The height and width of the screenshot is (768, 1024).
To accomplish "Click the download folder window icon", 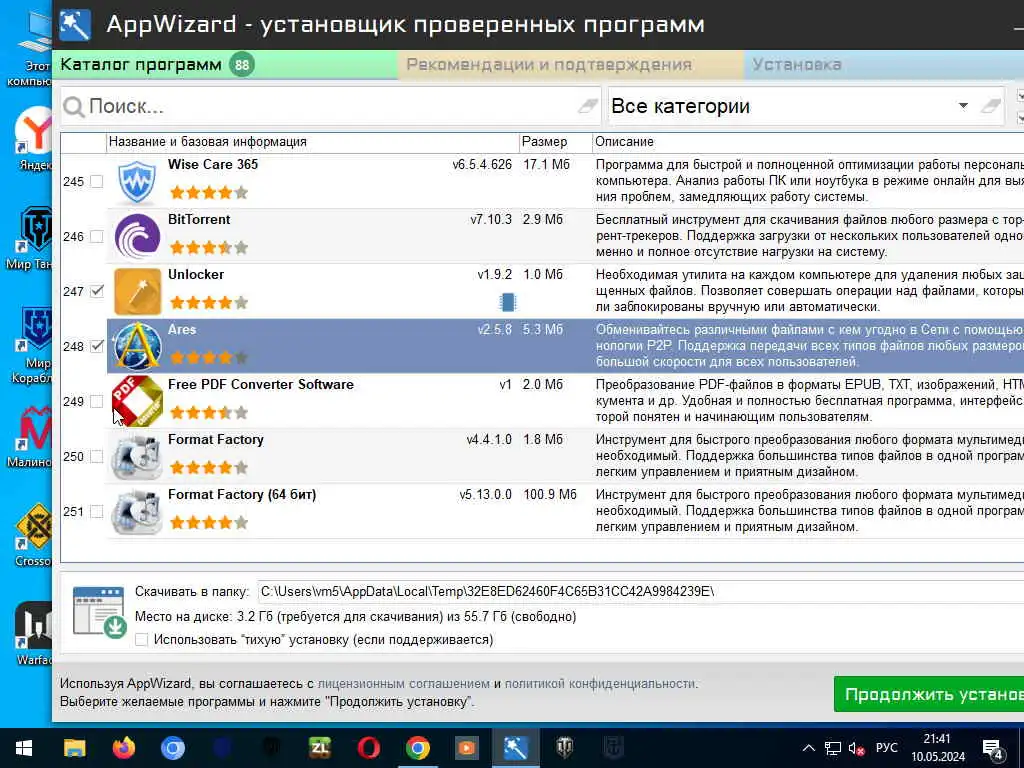I will pos(99,611).
